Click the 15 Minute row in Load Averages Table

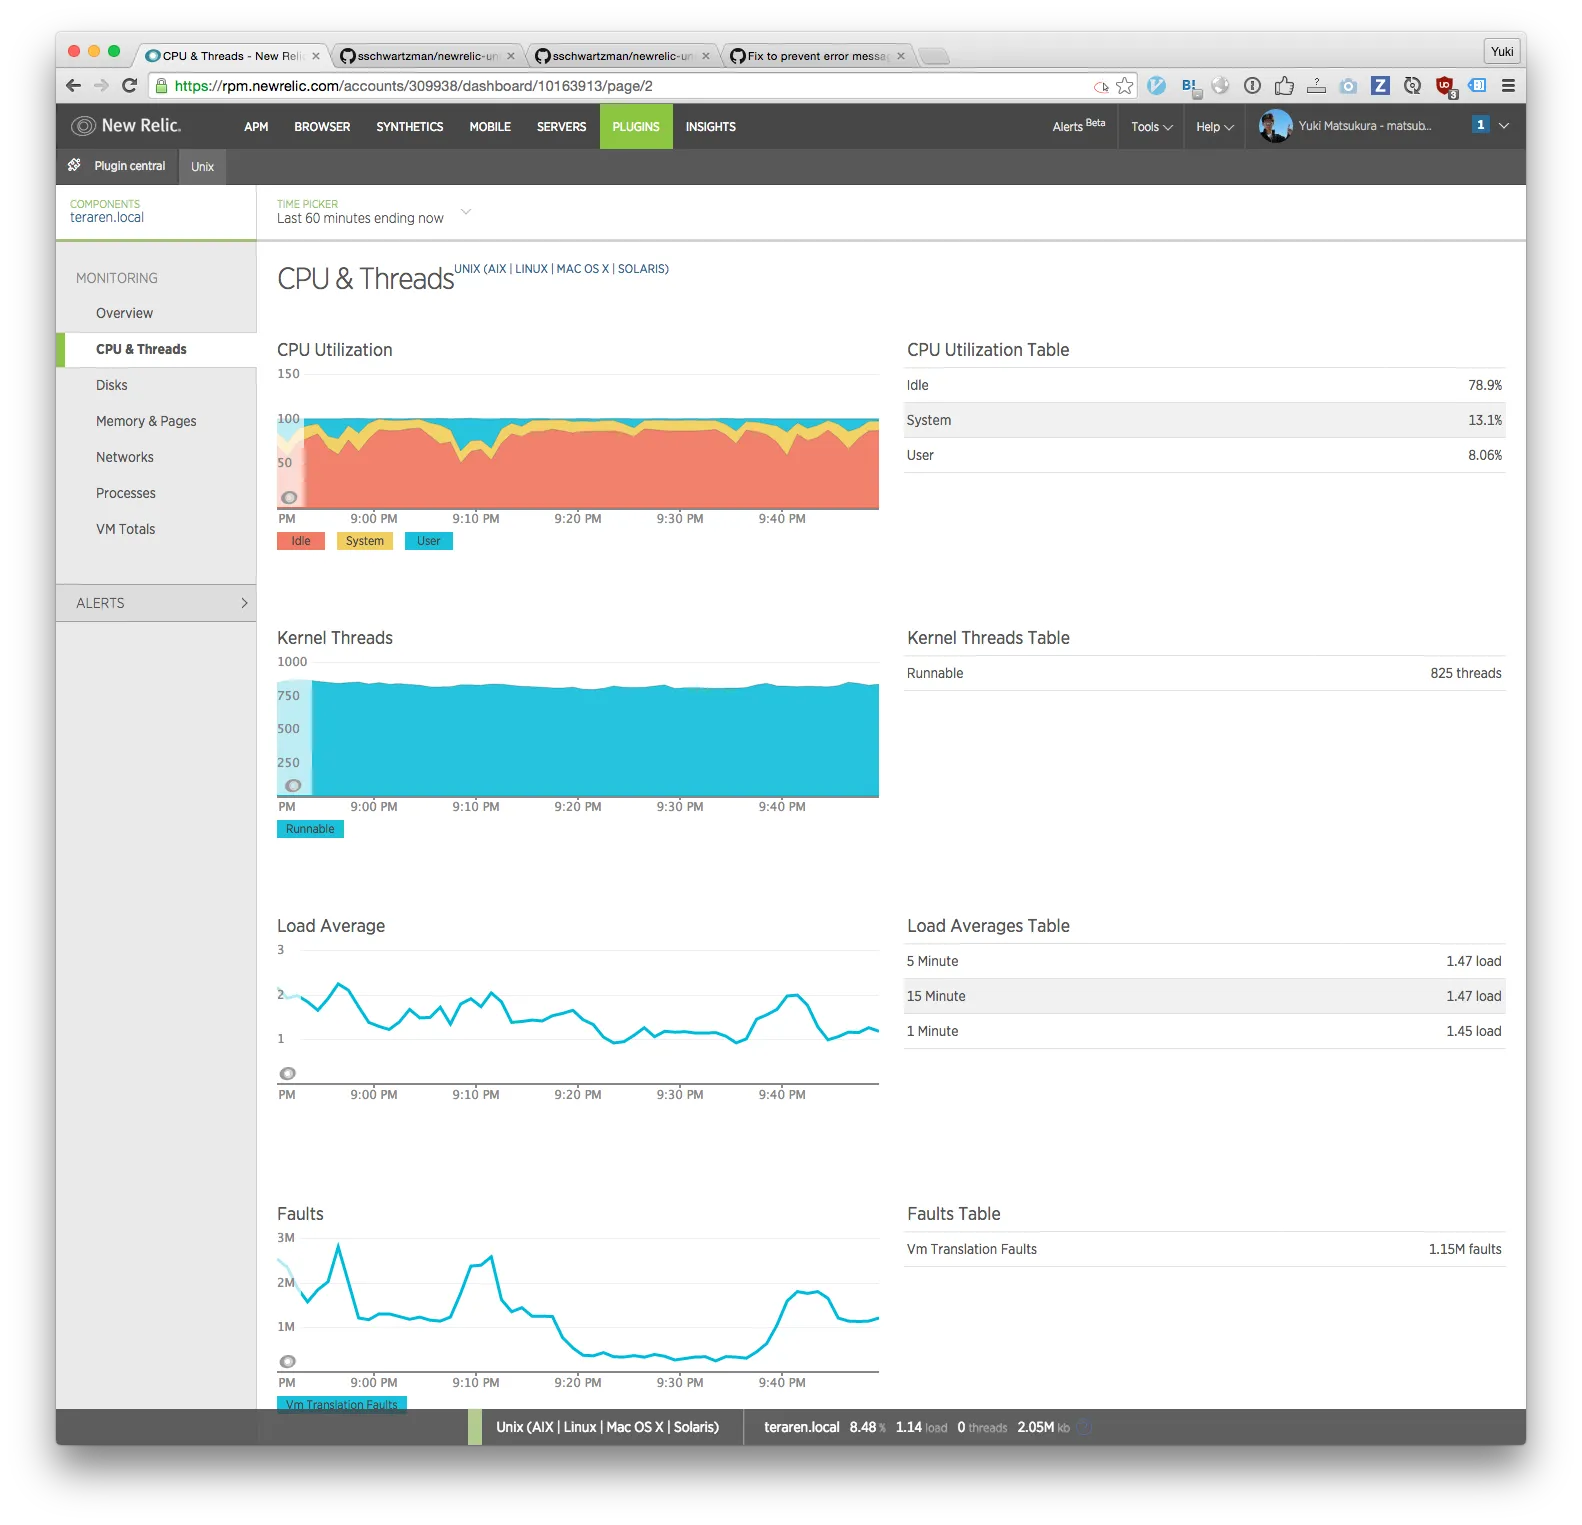(1204, 996)
